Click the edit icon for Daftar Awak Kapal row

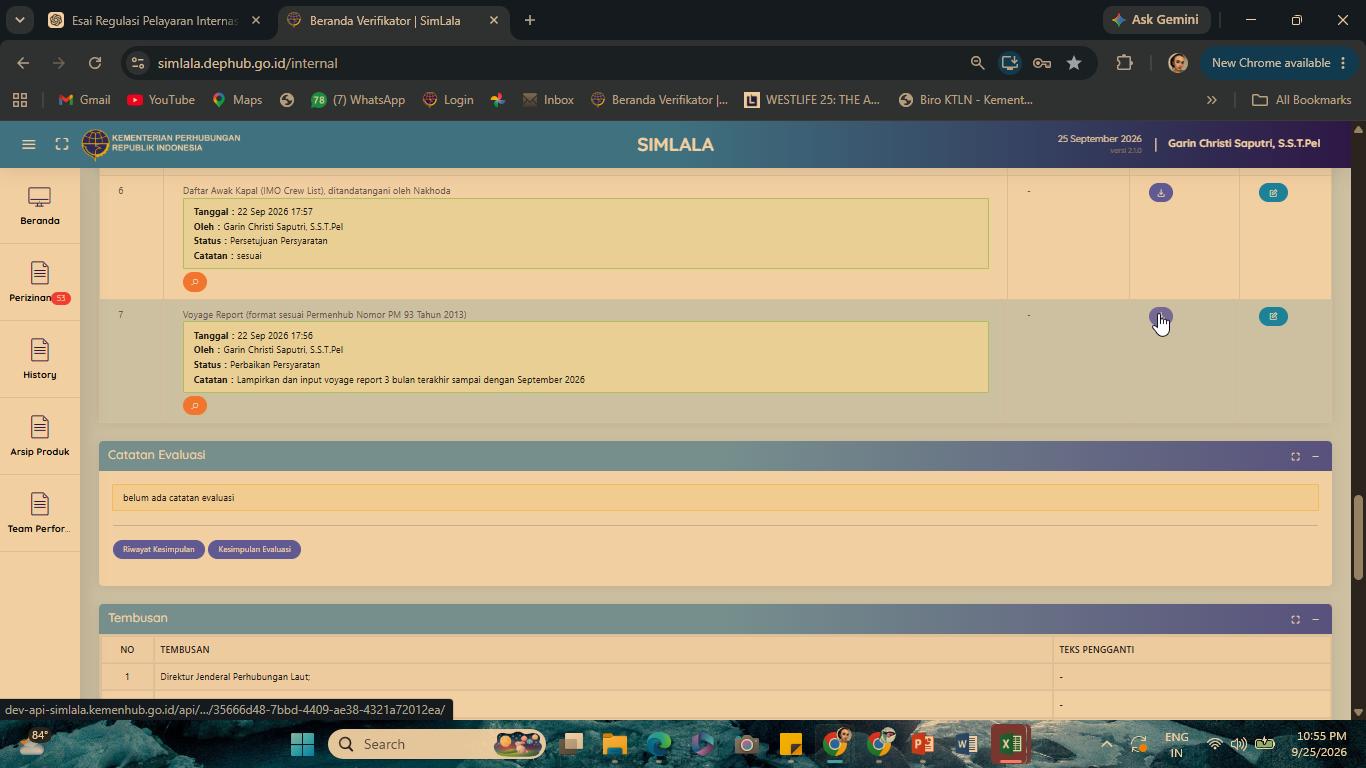pyautogui.click(x=1273, y=192)
